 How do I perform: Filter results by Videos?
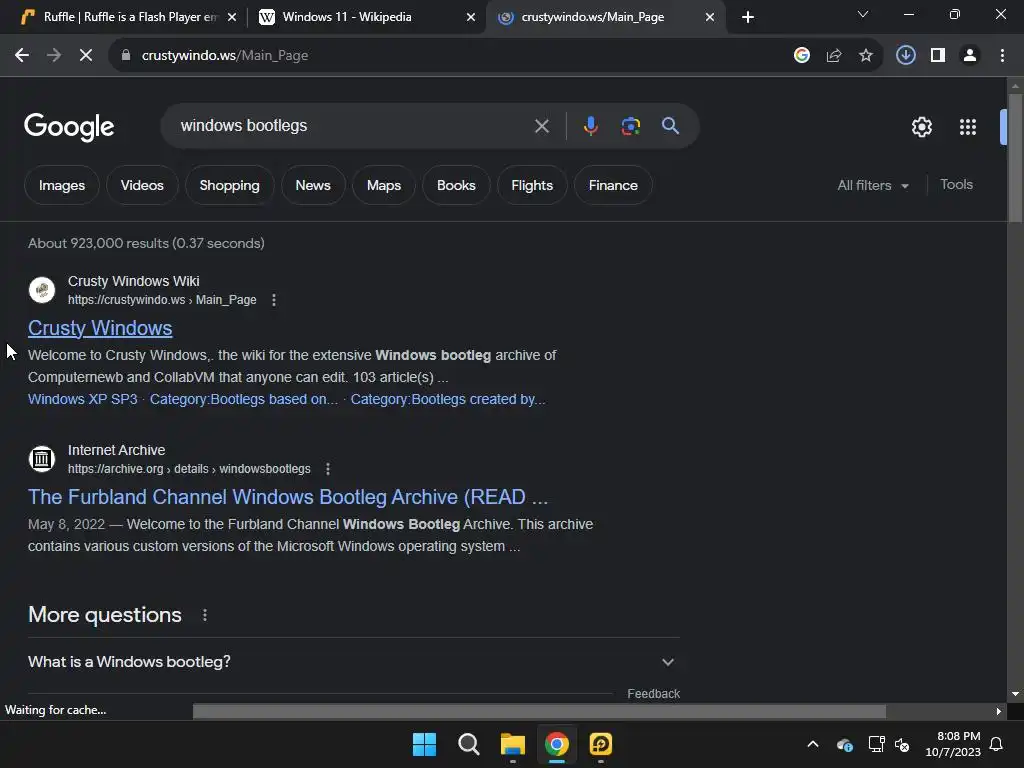(x=142, y=185)
